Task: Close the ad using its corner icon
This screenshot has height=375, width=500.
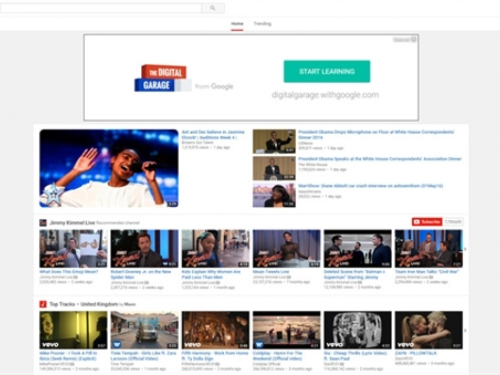Action: pos(414,39)
